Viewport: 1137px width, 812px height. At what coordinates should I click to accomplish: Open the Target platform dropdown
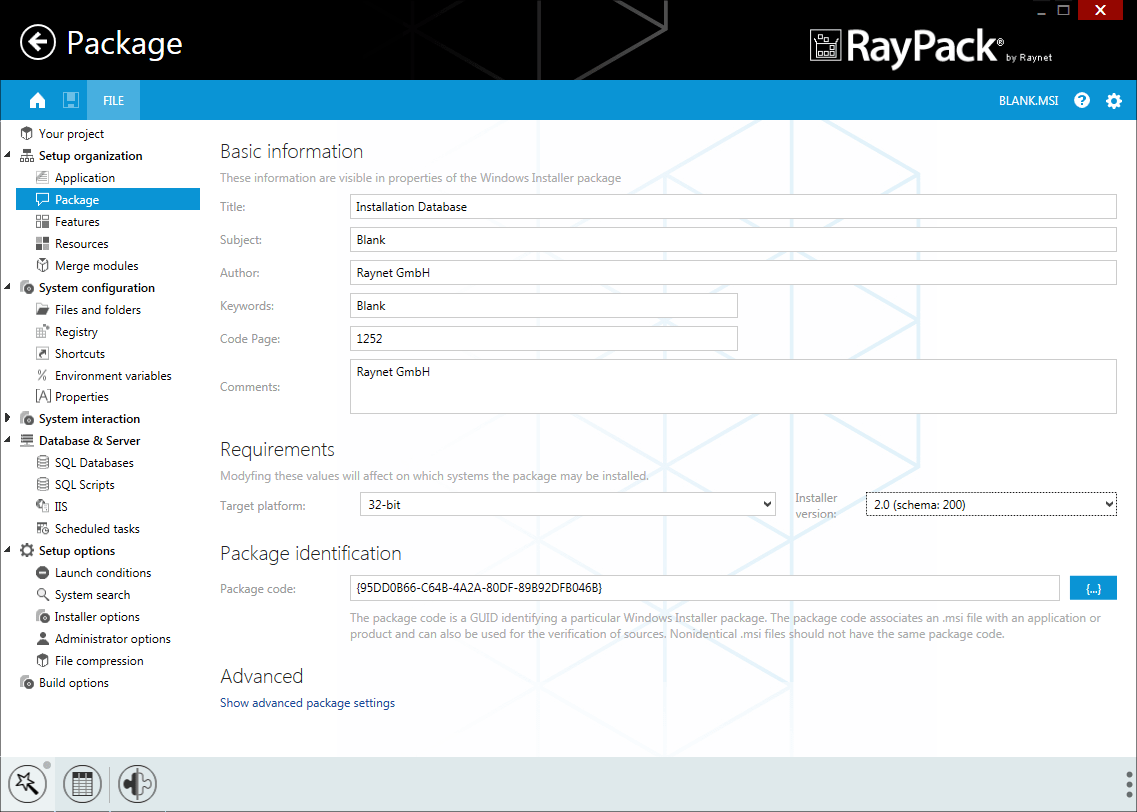pos(767,504)
